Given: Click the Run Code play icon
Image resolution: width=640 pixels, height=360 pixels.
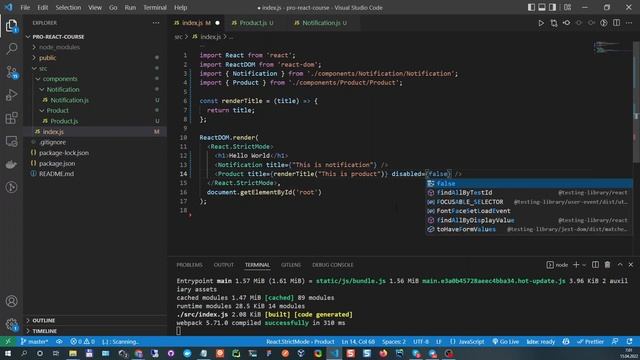Looking at the screenshot, I should [541, 23].
